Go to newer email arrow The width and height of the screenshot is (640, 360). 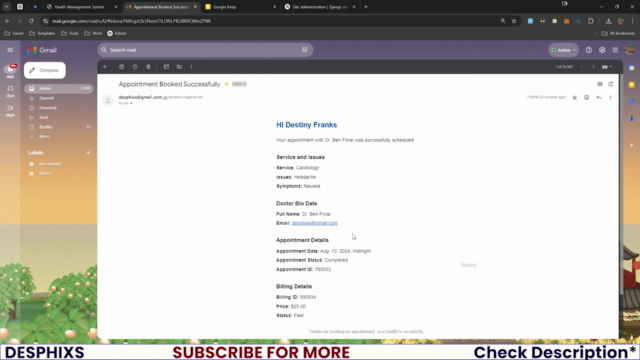582,67
